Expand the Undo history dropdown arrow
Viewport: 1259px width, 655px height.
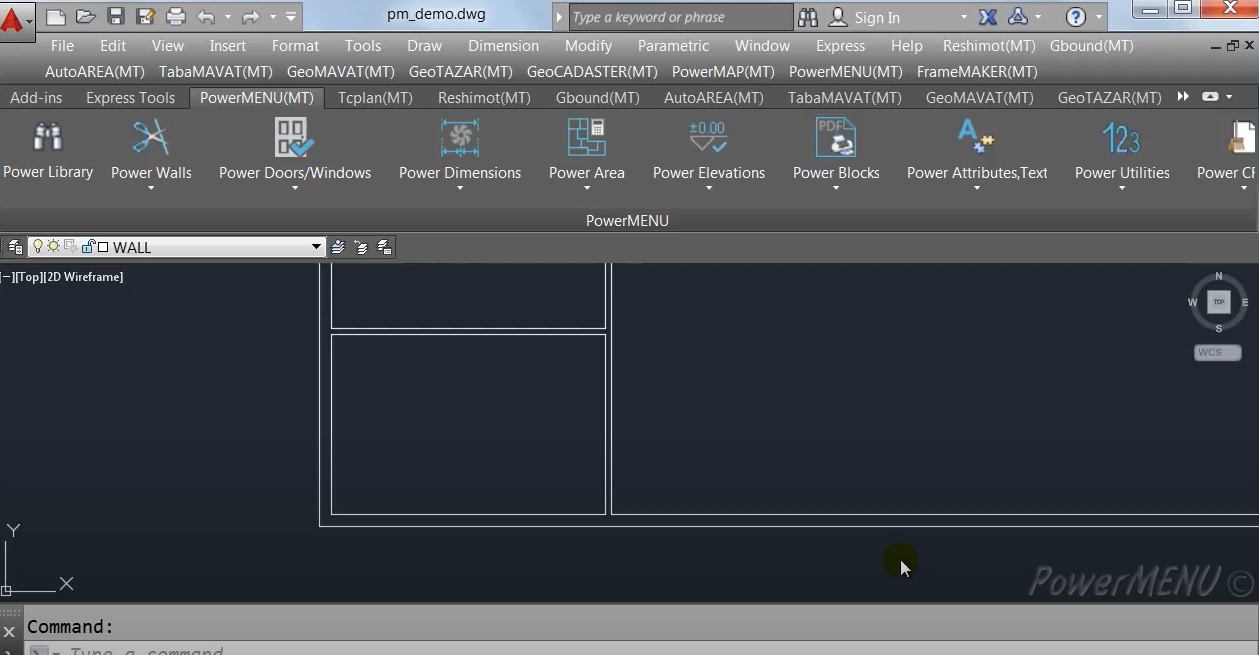click(x=228, y=17)
